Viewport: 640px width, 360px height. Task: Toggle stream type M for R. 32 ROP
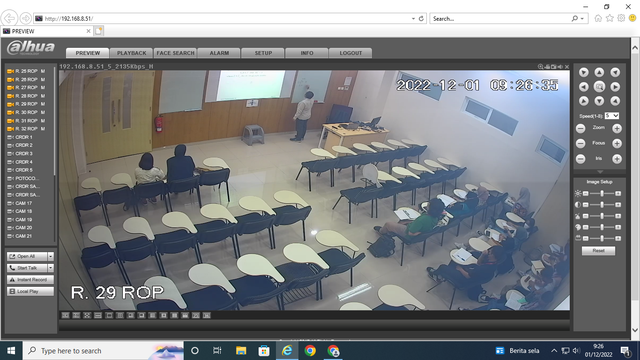pyautogui.click(x=43, y=129)
